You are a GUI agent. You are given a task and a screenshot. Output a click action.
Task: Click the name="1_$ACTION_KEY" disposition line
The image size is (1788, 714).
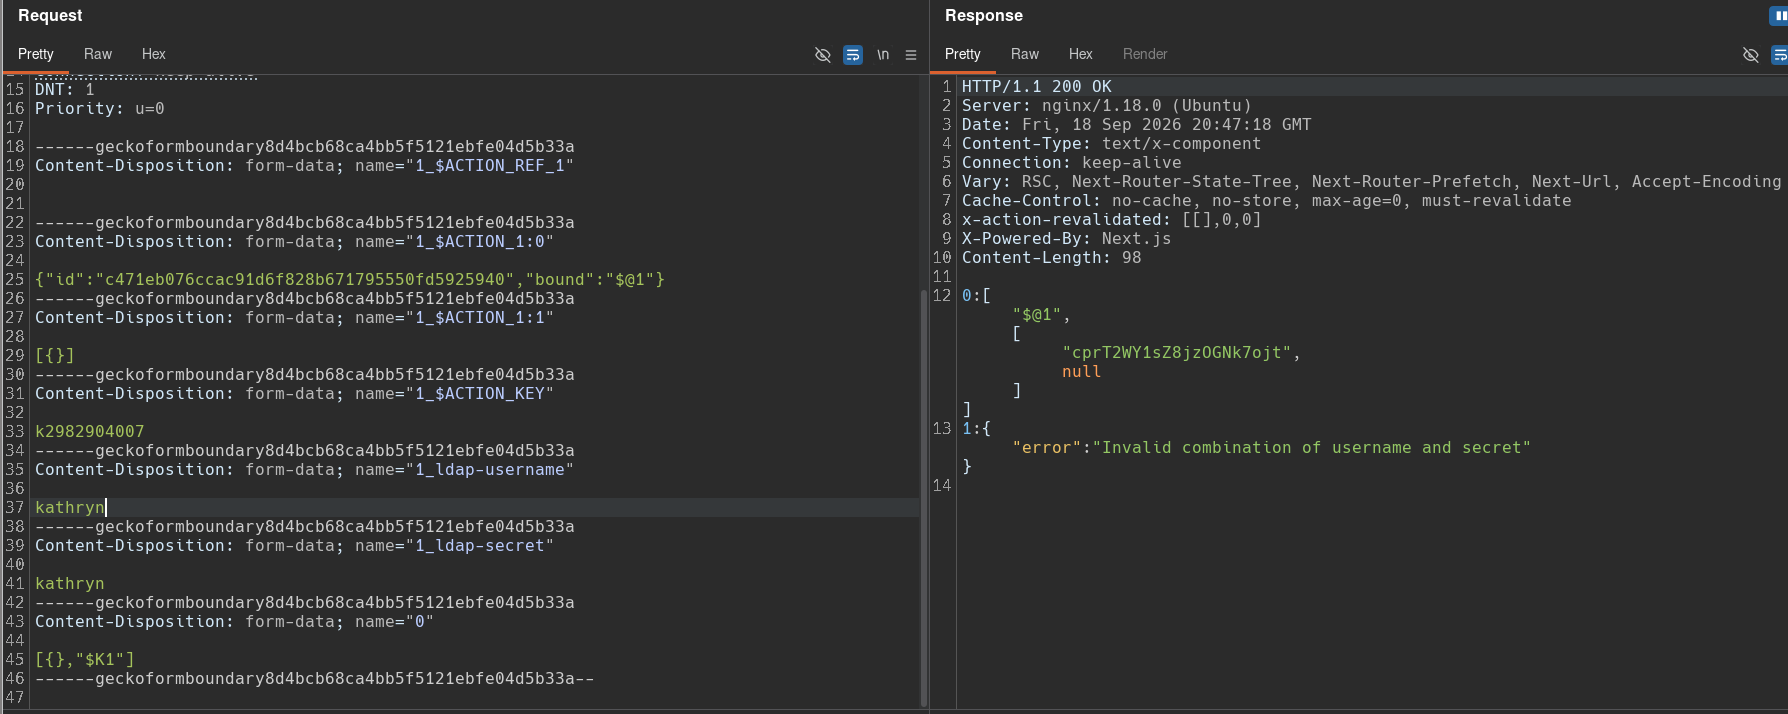click(x=295, y=394)
